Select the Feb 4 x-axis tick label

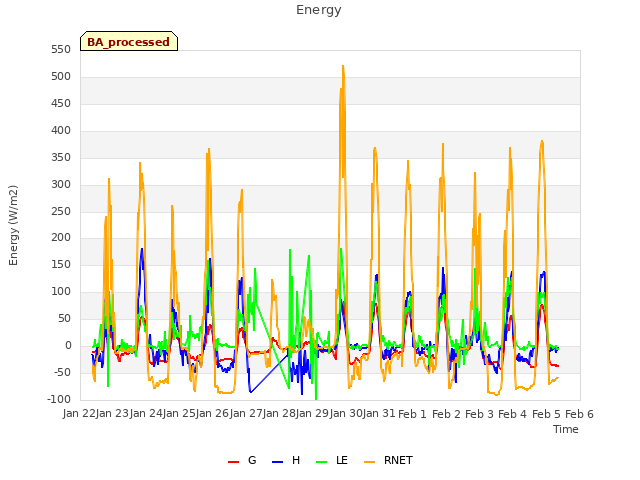click(512, 414)
